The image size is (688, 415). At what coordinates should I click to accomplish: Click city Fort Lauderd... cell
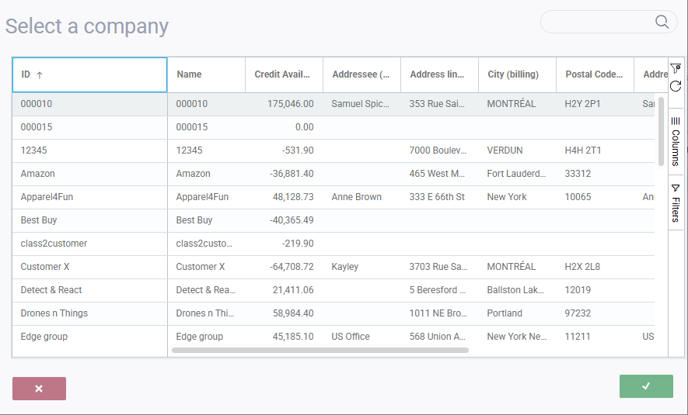click(x=516, y=174)
